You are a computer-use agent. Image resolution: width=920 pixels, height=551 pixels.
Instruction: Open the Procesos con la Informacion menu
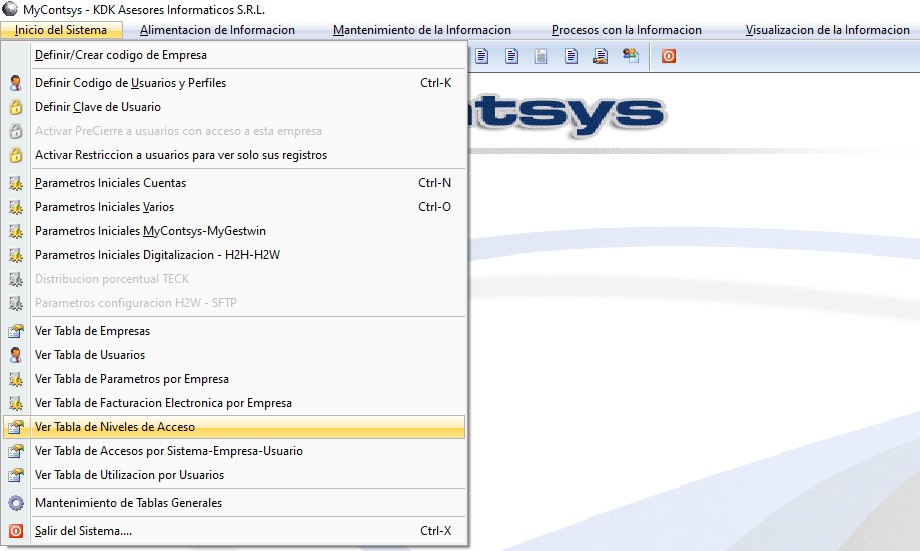point(626,30)
